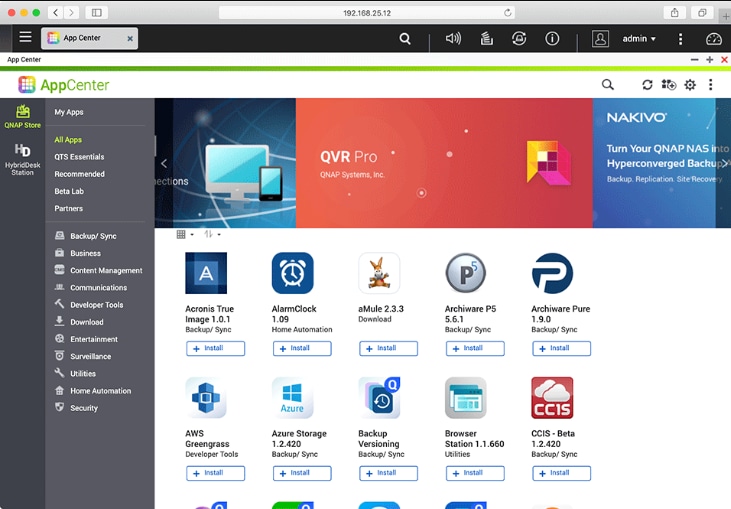
Task: Open the grid view mode dropdown
Action: tap(185, 234)
